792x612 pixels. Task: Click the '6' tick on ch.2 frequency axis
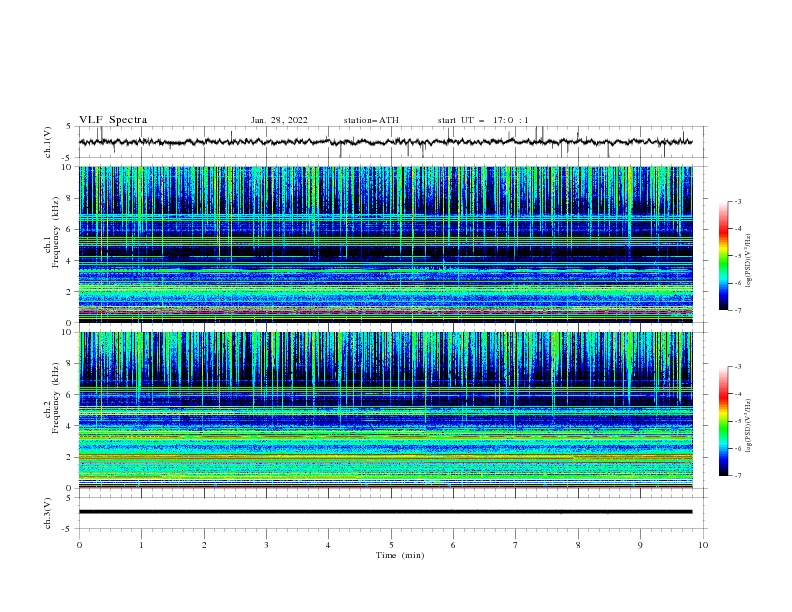(x=69, y=394)
